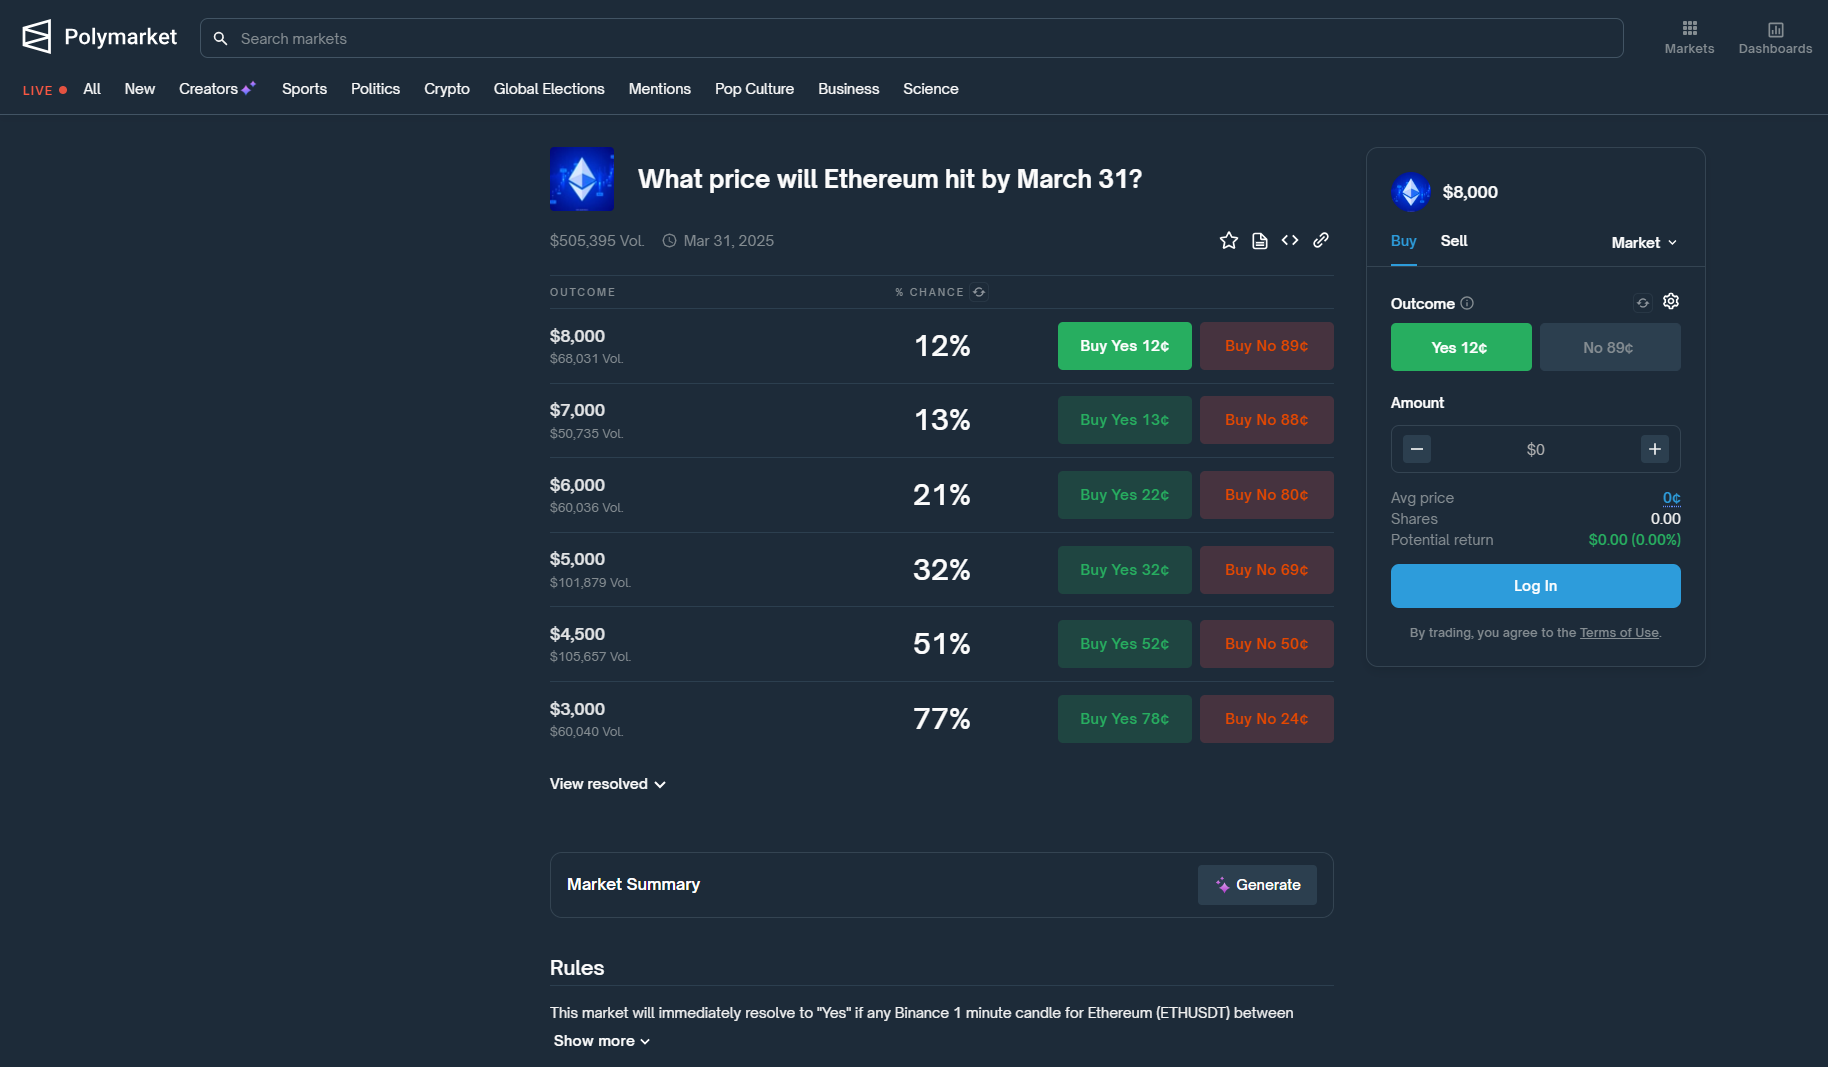1828x1067 pixels.
Task: Open the Polymarket logo home icon
Action: (x=36, y=36)
